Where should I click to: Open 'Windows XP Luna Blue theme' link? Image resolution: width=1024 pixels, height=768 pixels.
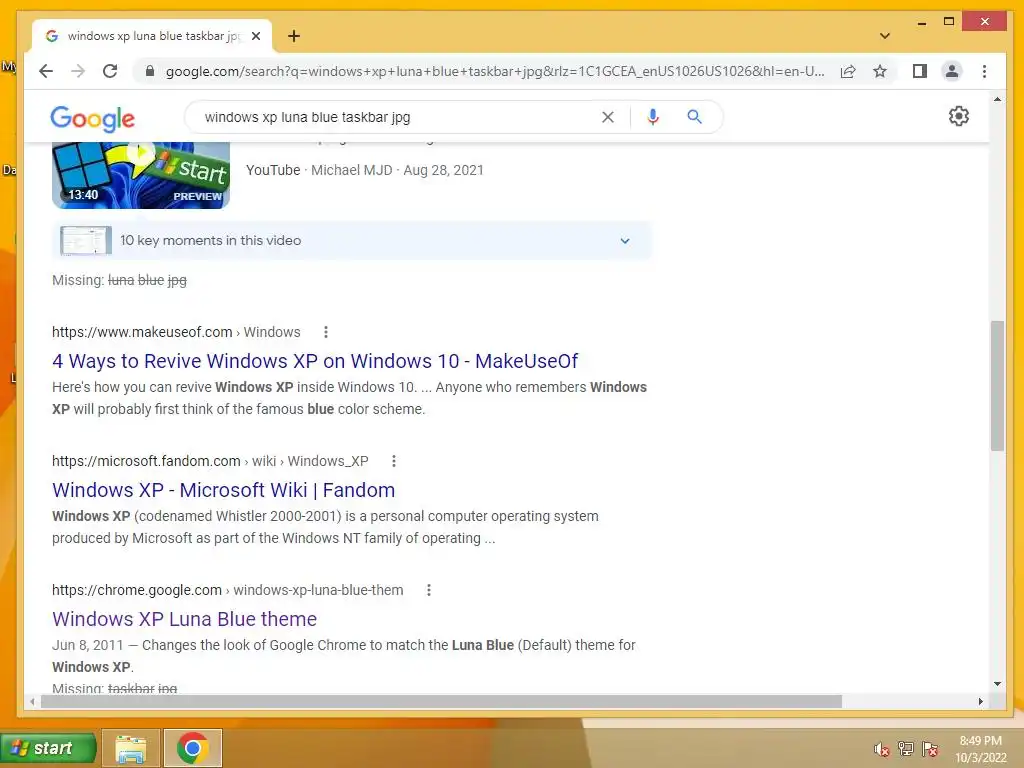(x=184, y=618)
